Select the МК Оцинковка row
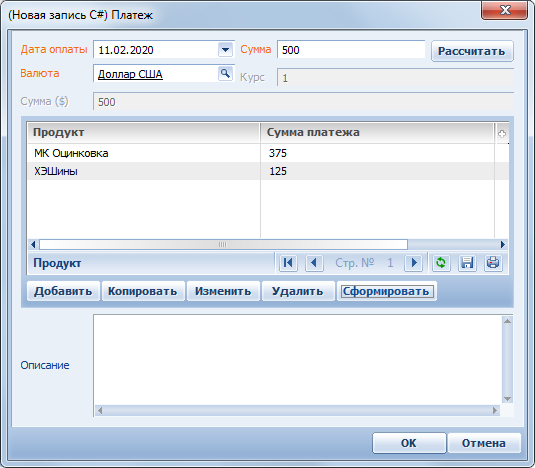 pos(268,153)
